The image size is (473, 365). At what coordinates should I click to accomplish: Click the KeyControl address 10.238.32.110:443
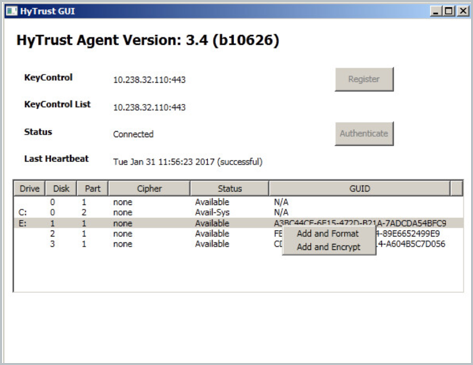149,80
